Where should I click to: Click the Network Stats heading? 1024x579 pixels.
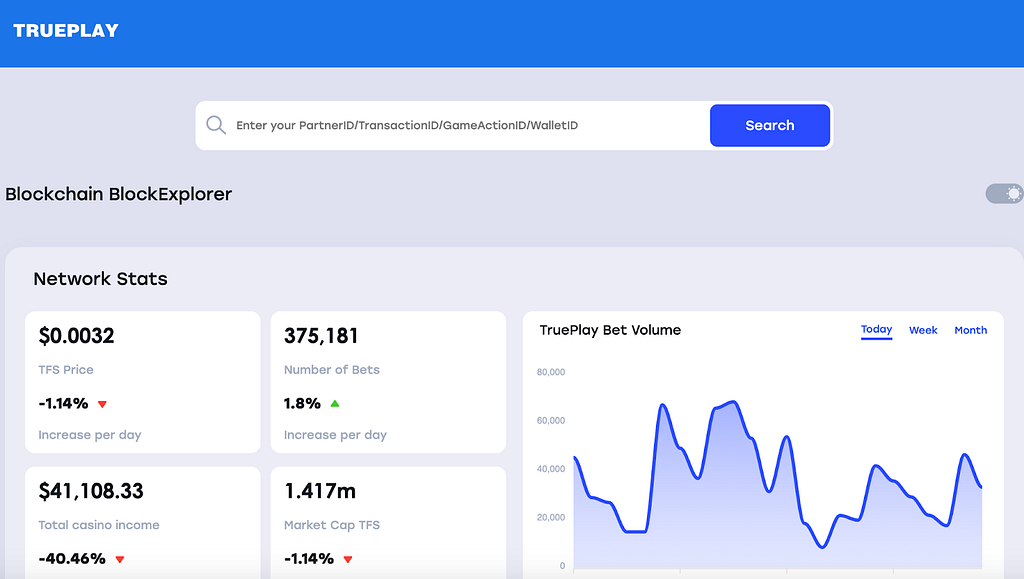coord(101,279)
